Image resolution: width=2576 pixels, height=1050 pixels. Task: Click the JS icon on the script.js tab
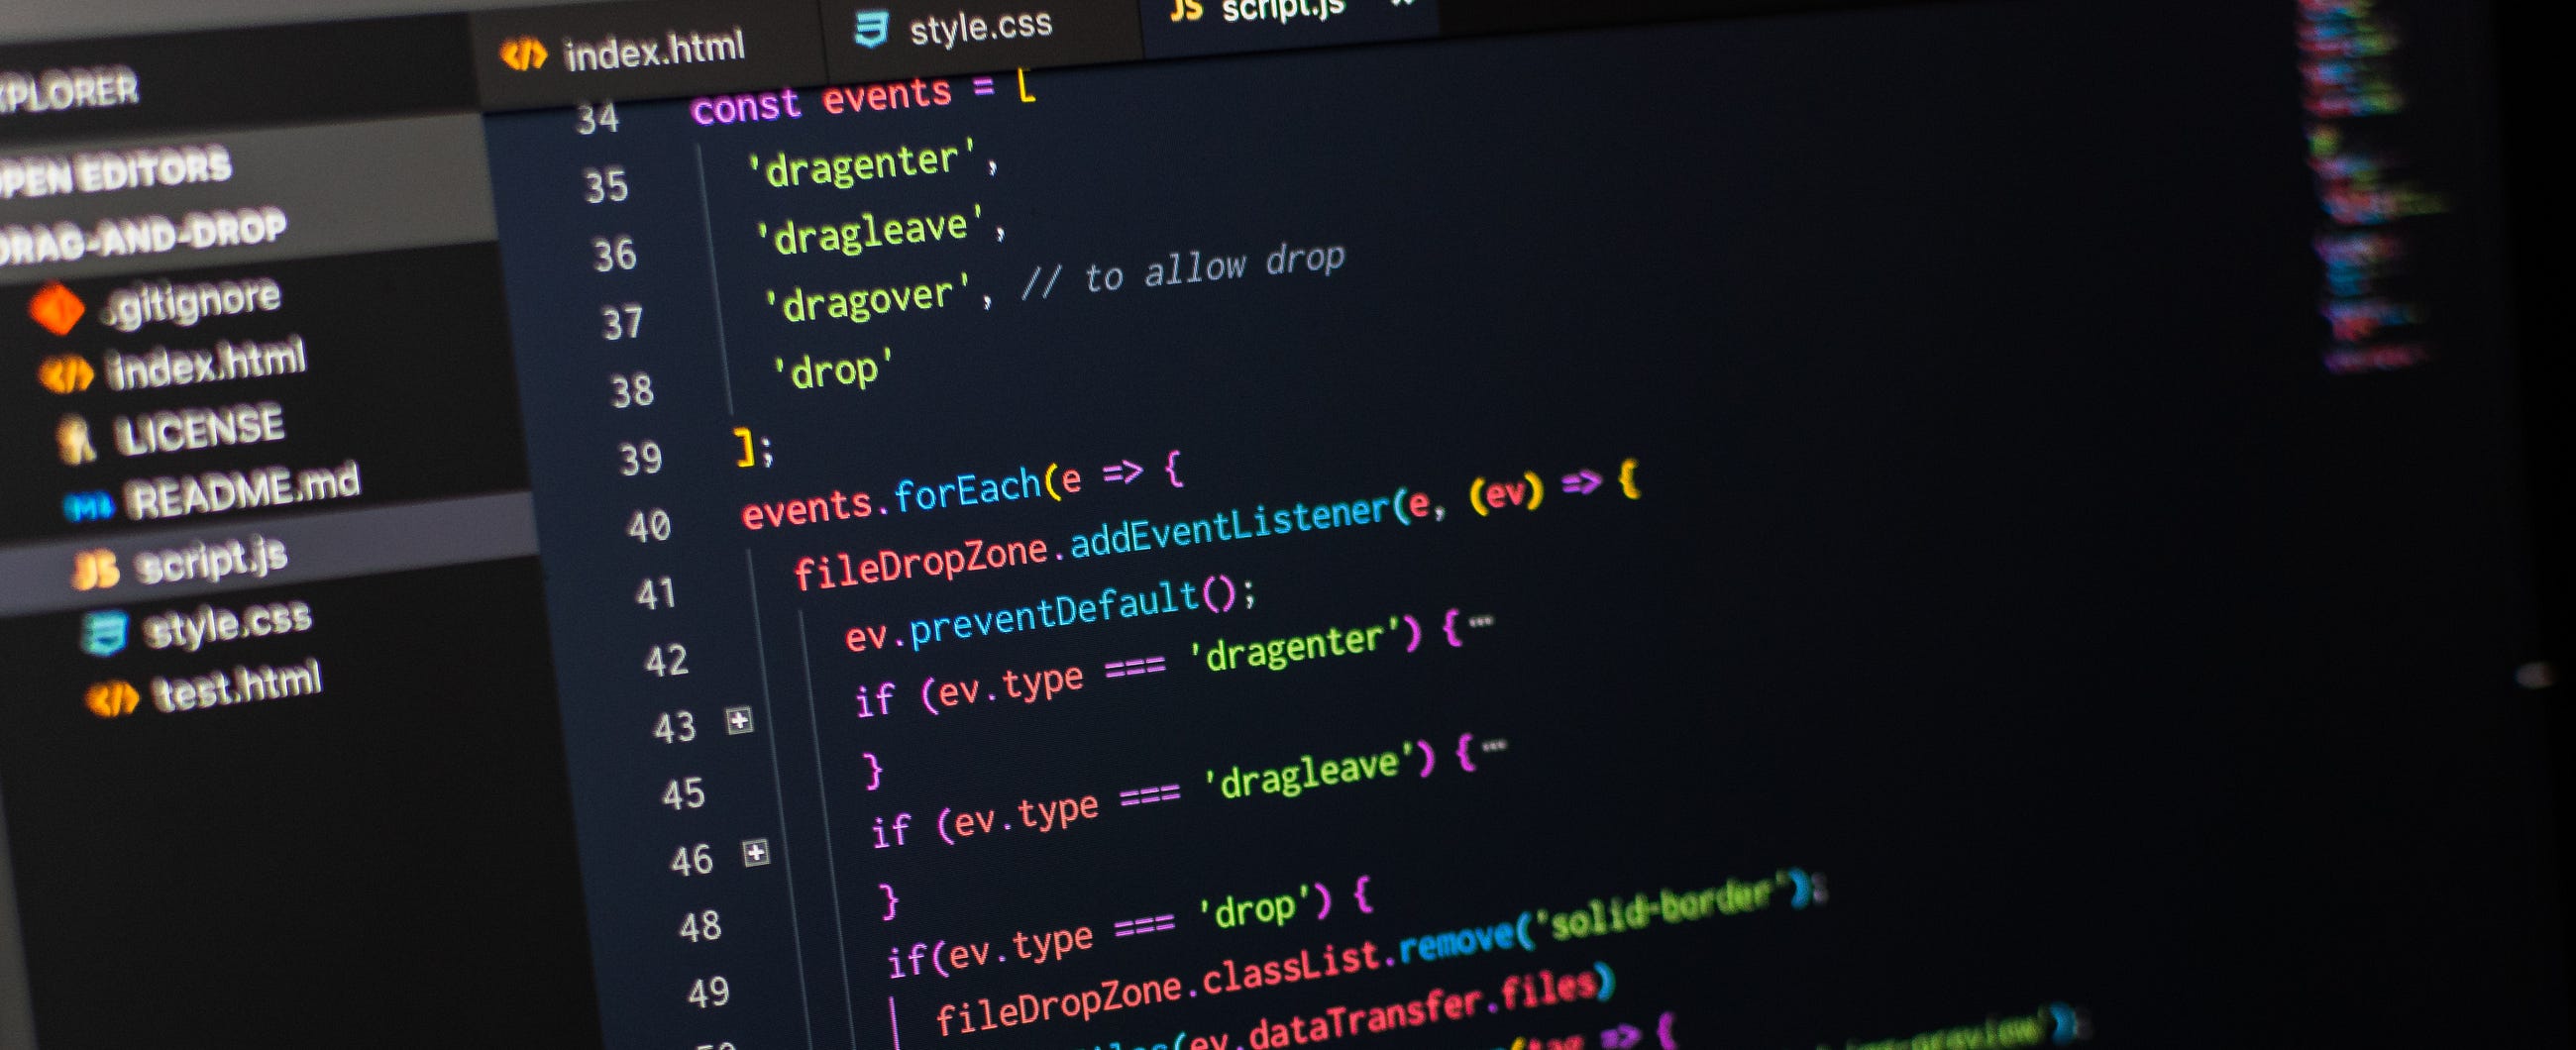[1186, 10]
